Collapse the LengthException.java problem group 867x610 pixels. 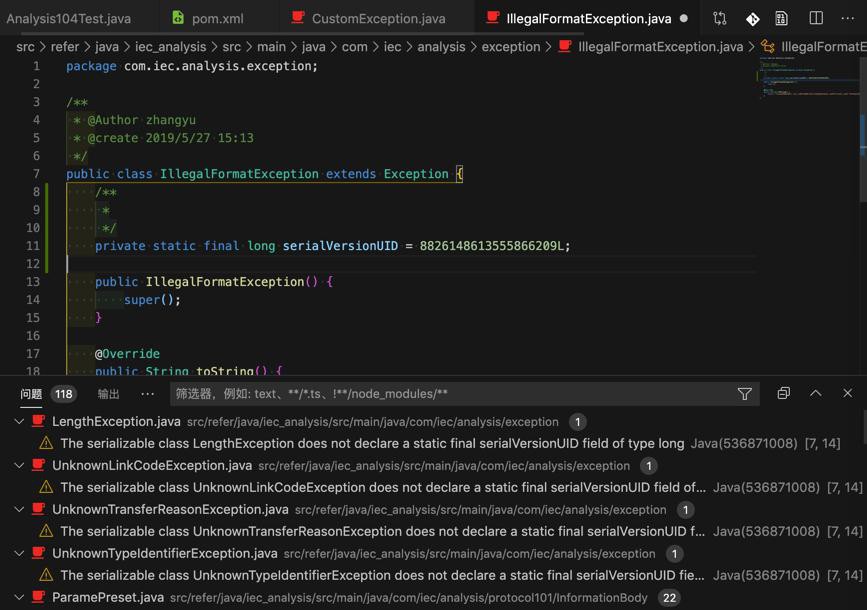(x=19, y=422)
